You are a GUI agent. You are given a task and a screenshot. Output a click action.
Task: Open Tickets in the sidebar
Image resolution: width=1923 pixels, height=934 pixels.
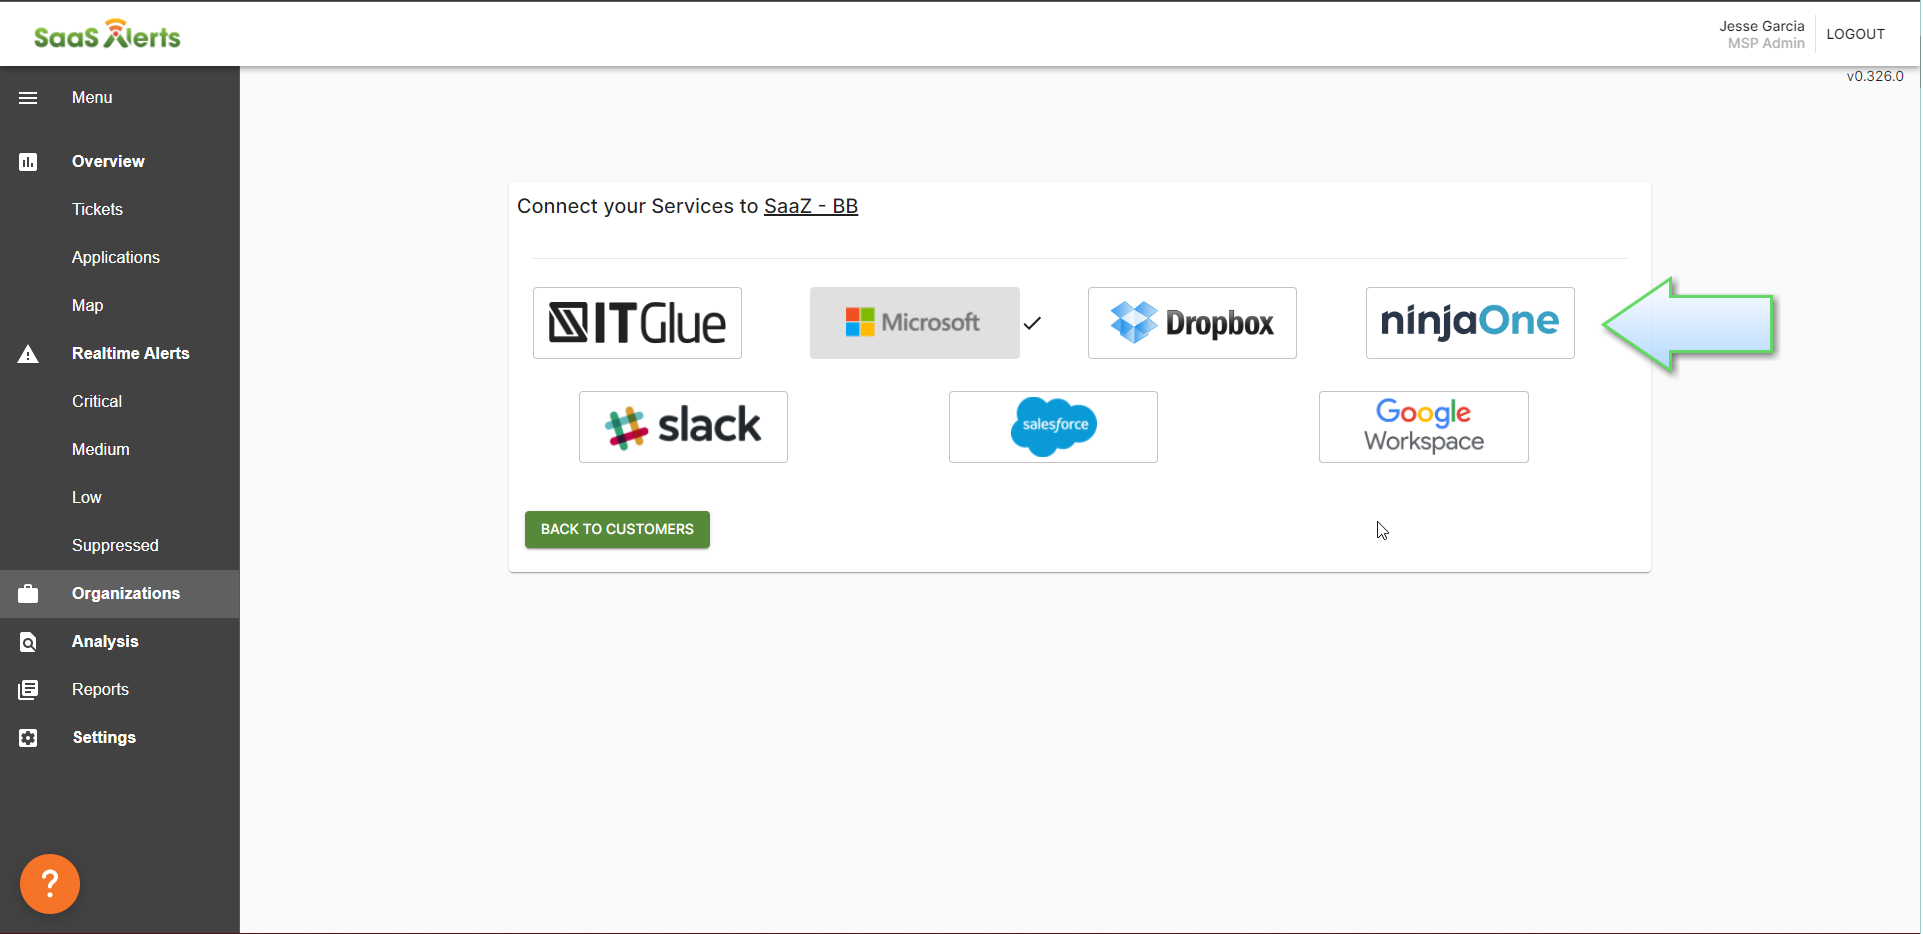pyautogui.click(x=97, y=210)
